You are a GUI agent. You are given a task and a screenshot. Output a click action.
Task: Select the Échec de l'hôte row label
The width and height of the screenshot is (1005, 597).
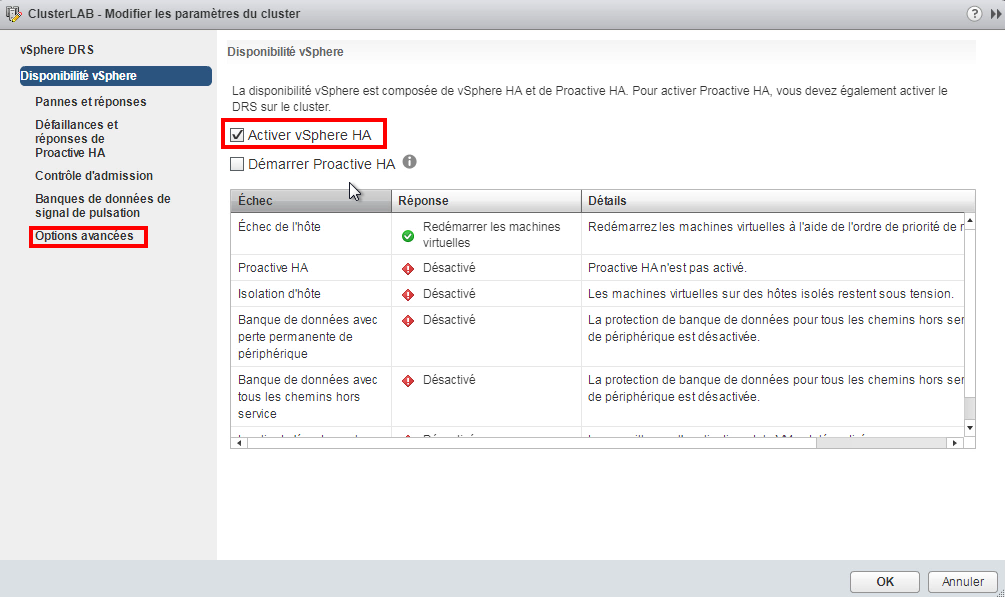click(x=279, y=227)
